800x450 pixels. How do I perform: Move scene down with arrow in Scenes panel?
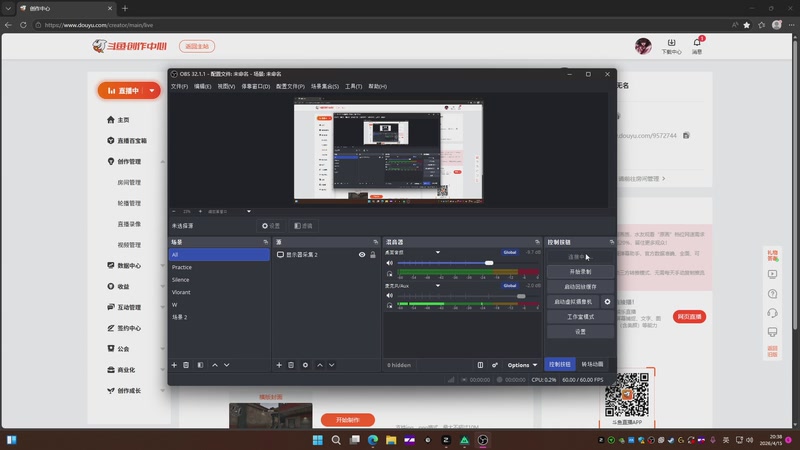[x=227, y=365]
